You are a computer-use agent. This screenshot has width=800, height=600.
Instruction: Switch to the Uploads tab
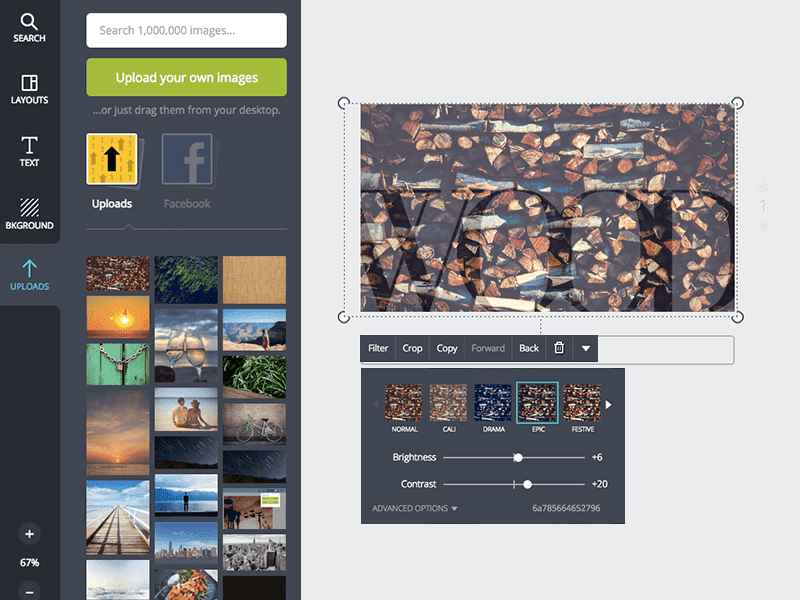tap(111, 170)
